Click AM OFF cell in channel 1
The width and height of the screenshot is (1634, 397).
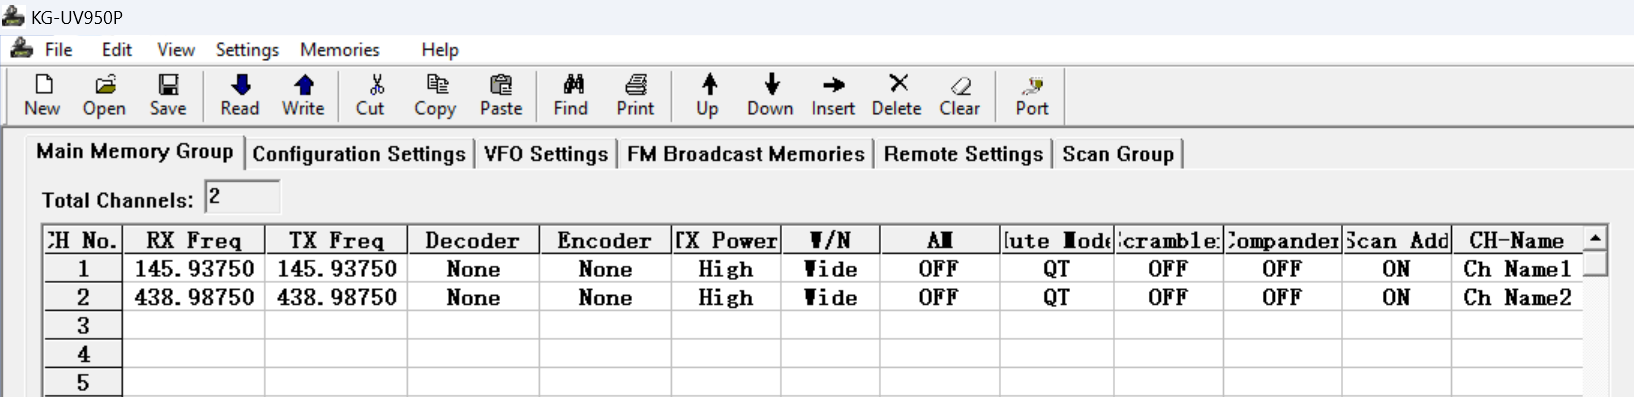[x=939, y=268]
